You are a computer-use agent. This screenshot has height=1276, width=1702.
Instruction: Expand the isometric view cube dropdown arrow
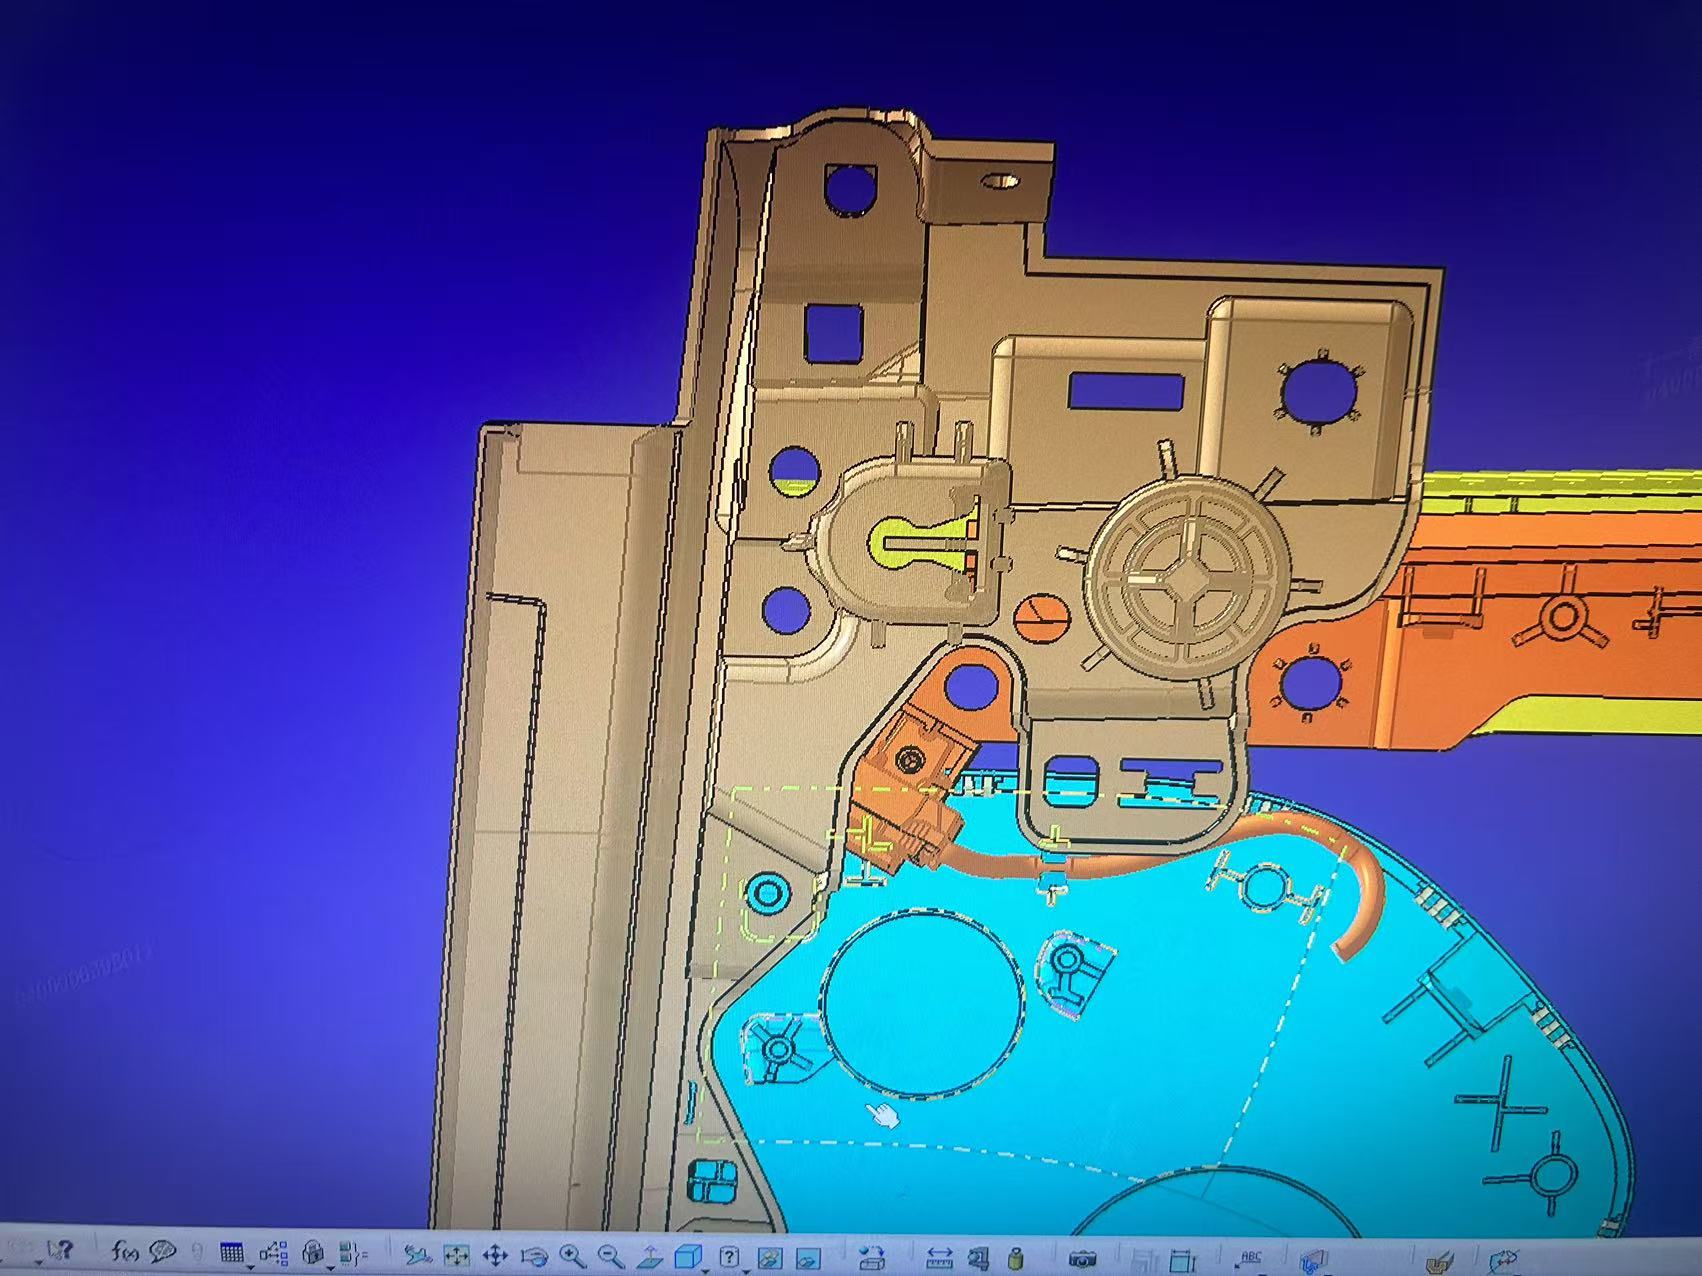[x=707, y=1268]
